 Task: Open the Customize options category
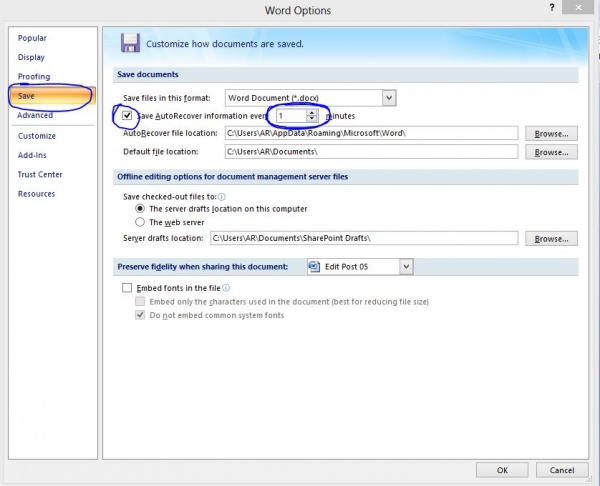37,136
